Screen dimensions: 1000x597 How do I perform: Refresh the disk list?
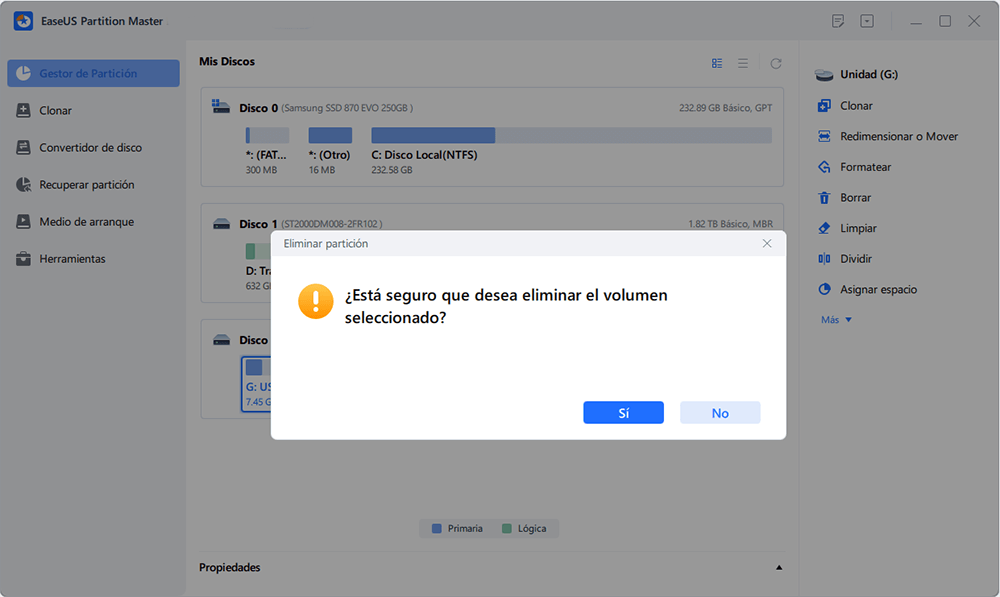pos(776,63)
